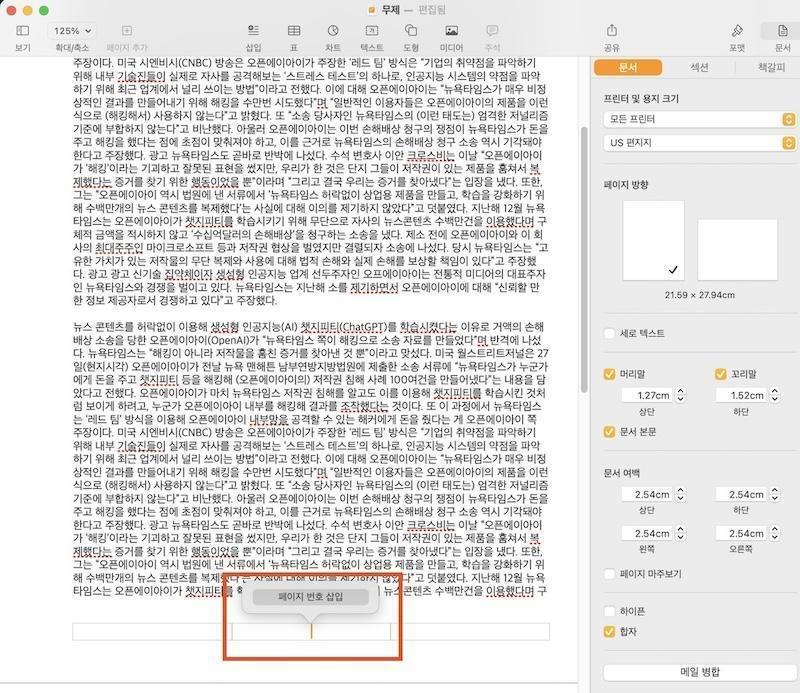Click the document title 무제

[391, 10]
